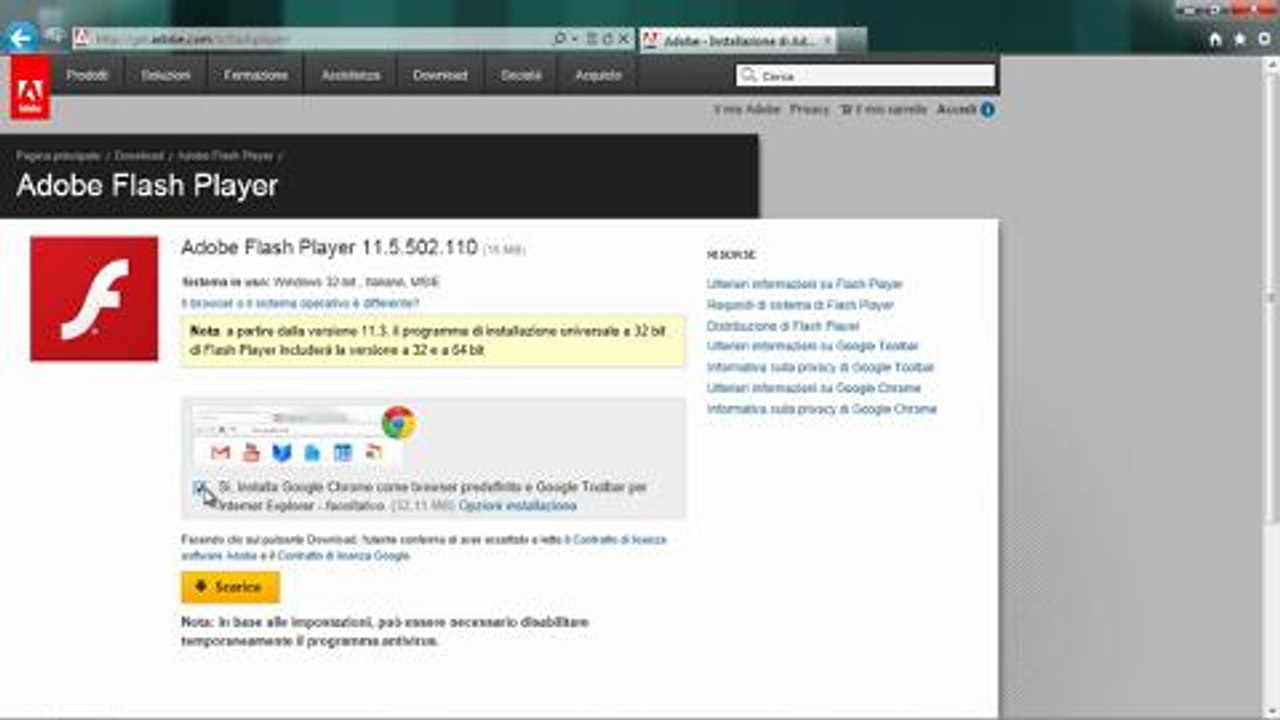Open Ulteriori informazioni su Flash Player link
Viewport: 1280px width, 720px height.
pyautogui.click(x=804, y=284)
